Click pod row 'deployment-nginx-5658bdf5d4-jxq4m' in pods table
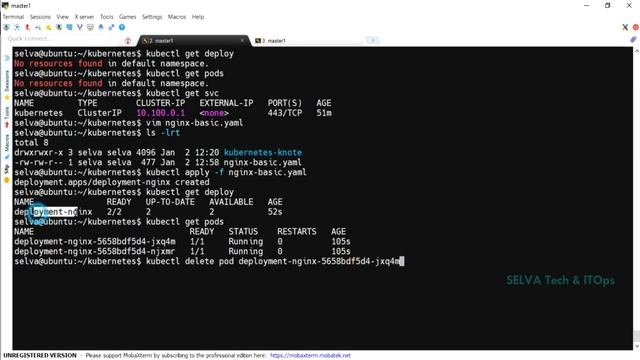The width and height of the screenshot is (640, 360). click(x=182, y=242)
